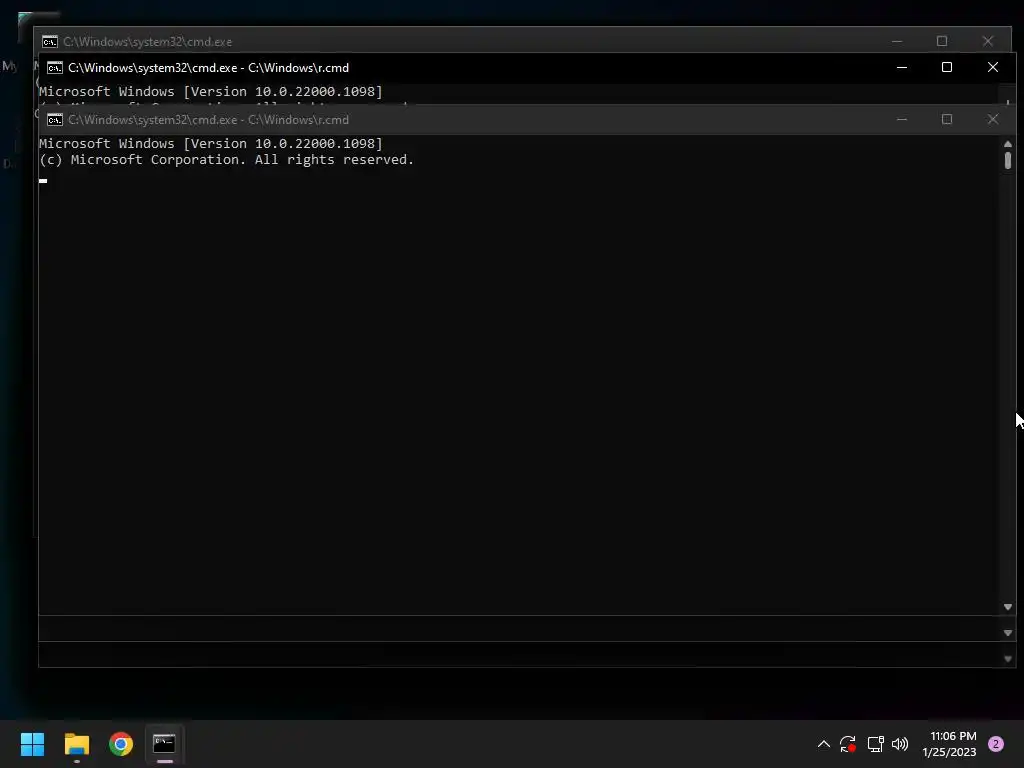Open the system menu icon of the rearmost cmd.exe window

click(50, 42)
